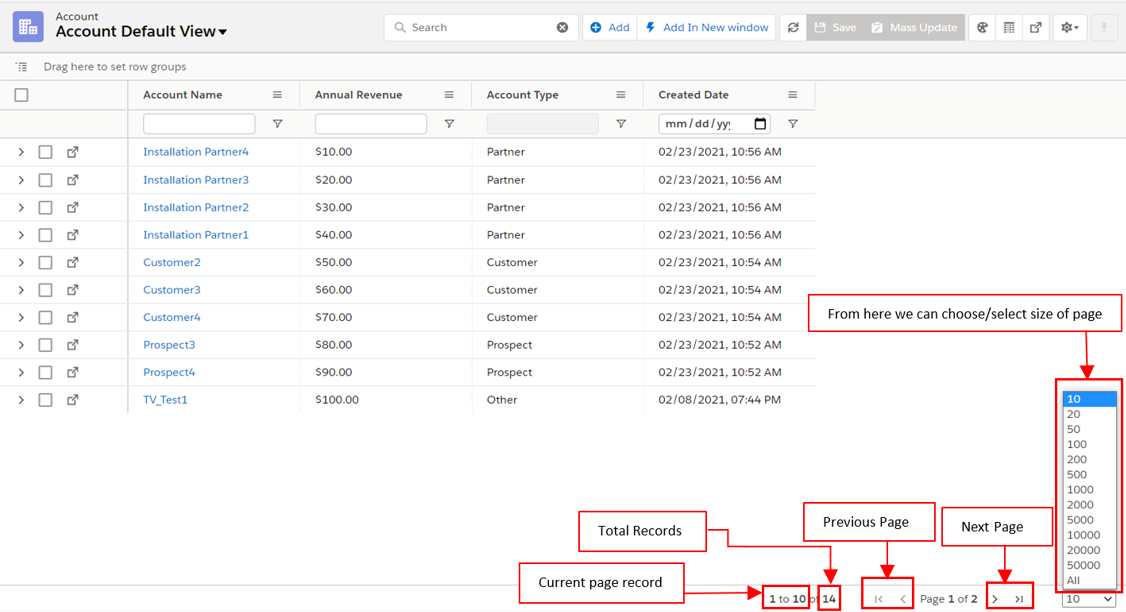Open the Account Name column menu
Image resolution: width=1126 pixels, height=612 pixels.
pyautogui.click(x=277, y=95)
